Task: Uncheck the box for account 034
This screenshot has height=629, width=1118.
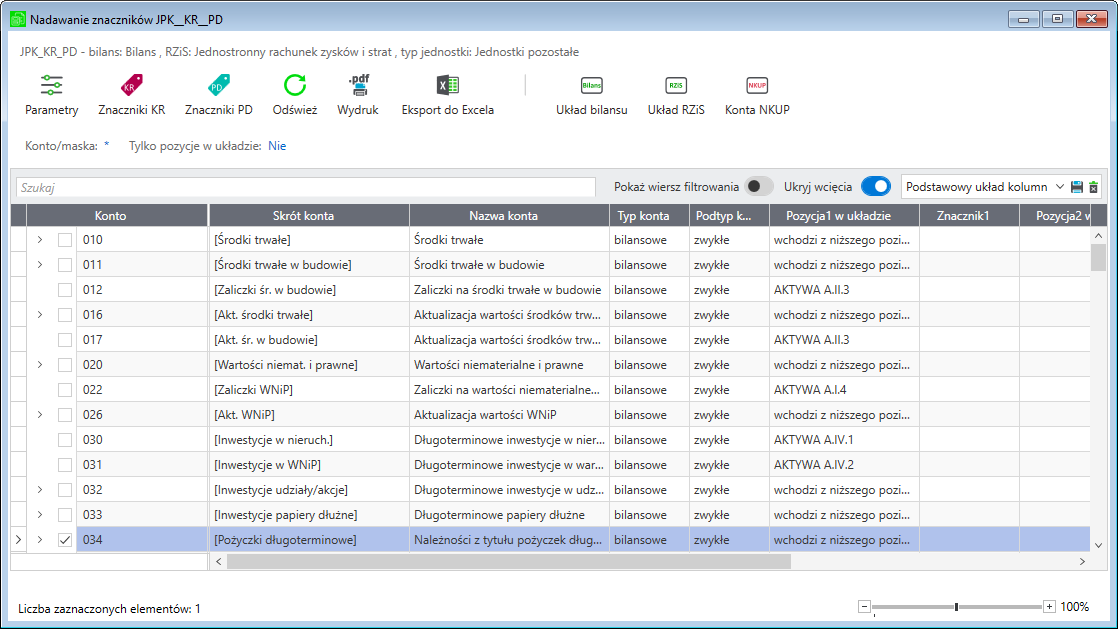Action: click(x=65, y=540)
